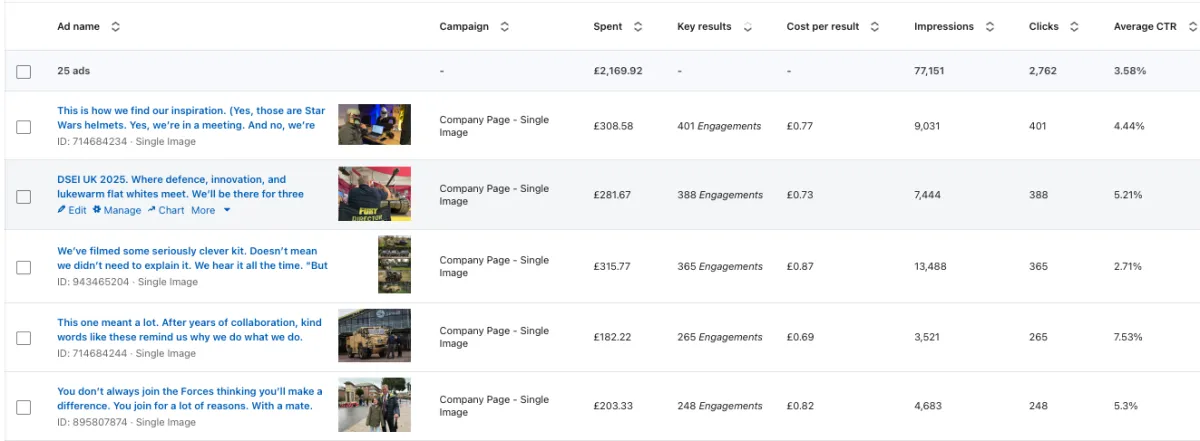Sort by Impressions column arrows

tap(990, 27)
